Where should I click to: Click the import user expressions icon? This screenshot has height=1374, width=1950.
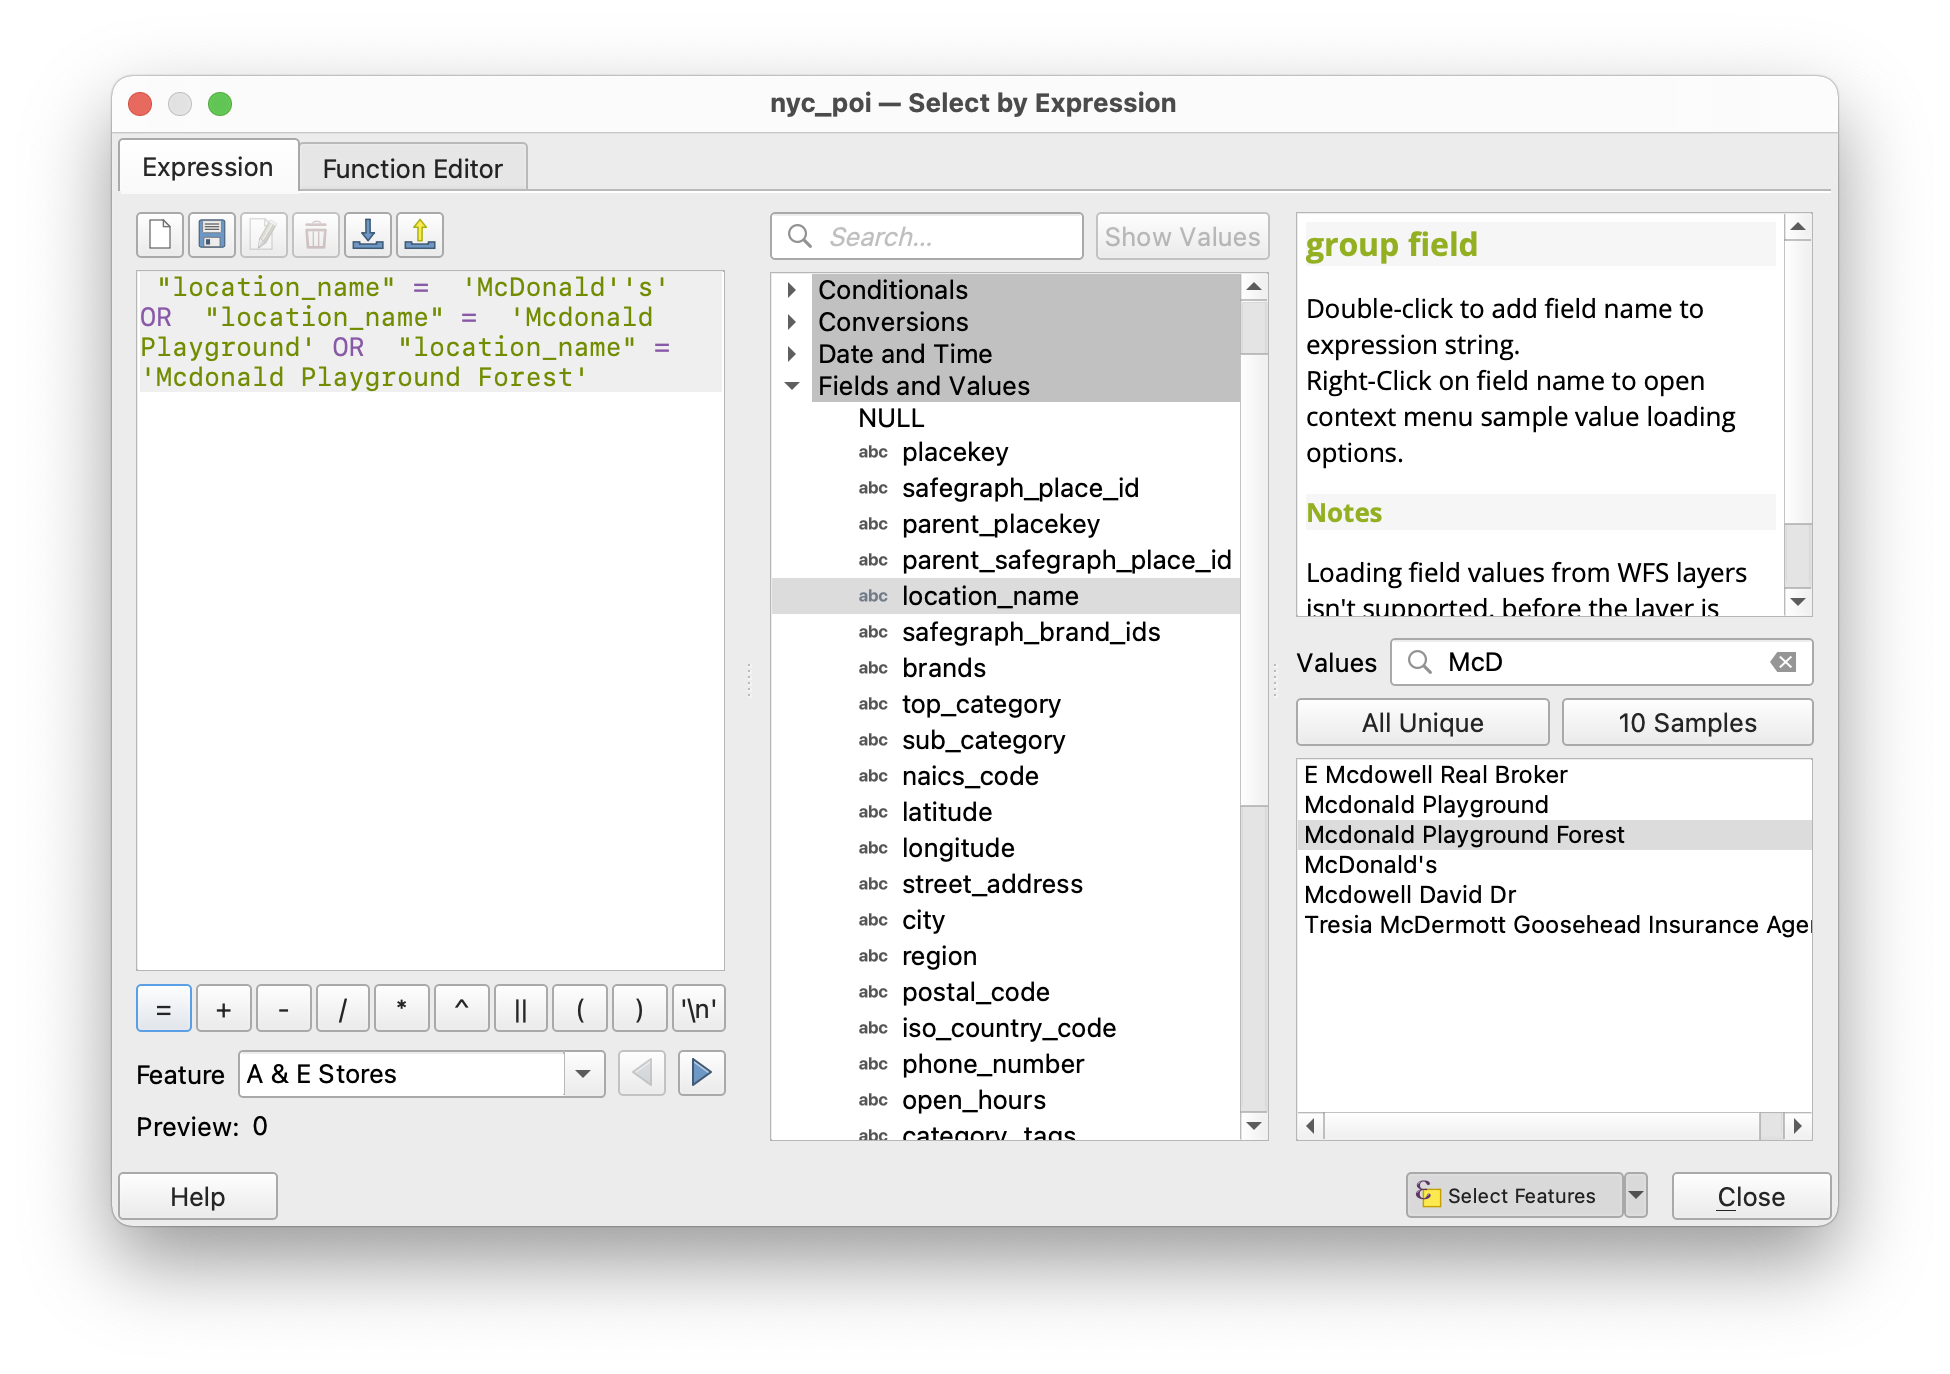point(368,236)
